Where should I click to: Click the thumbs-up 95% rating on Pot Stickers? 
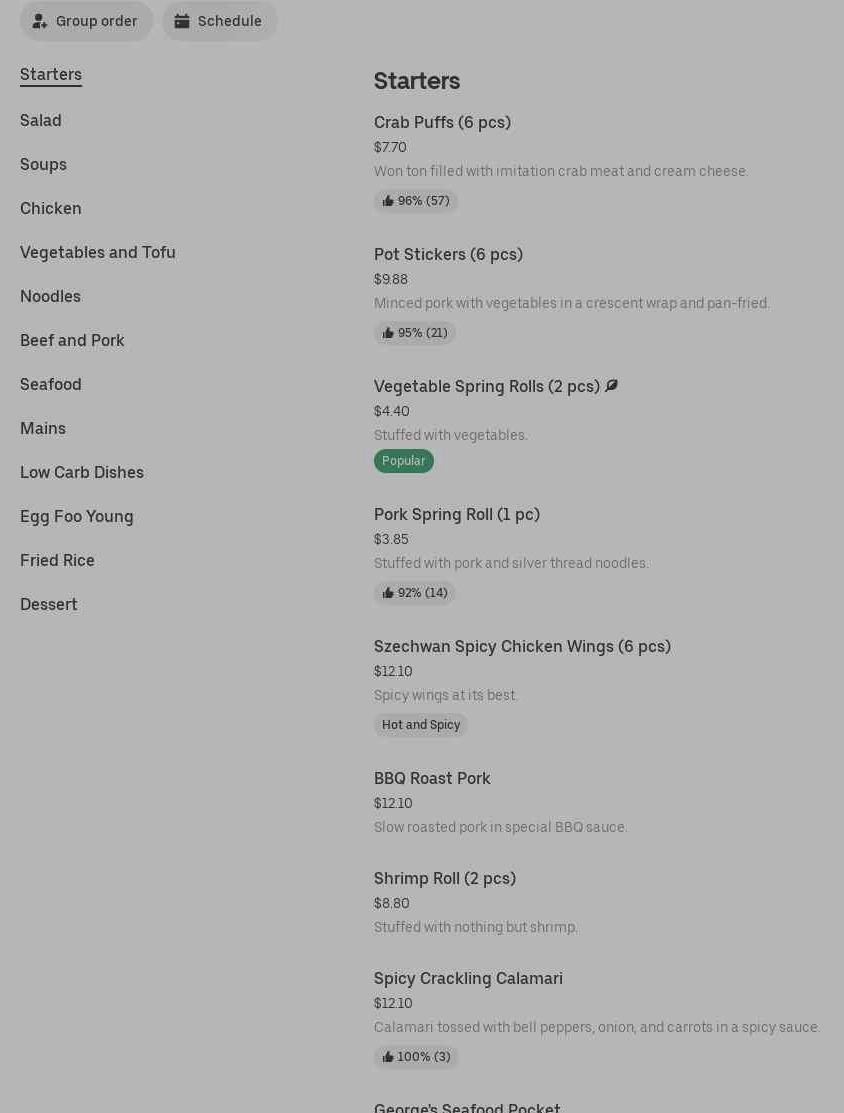pos(414,333)
